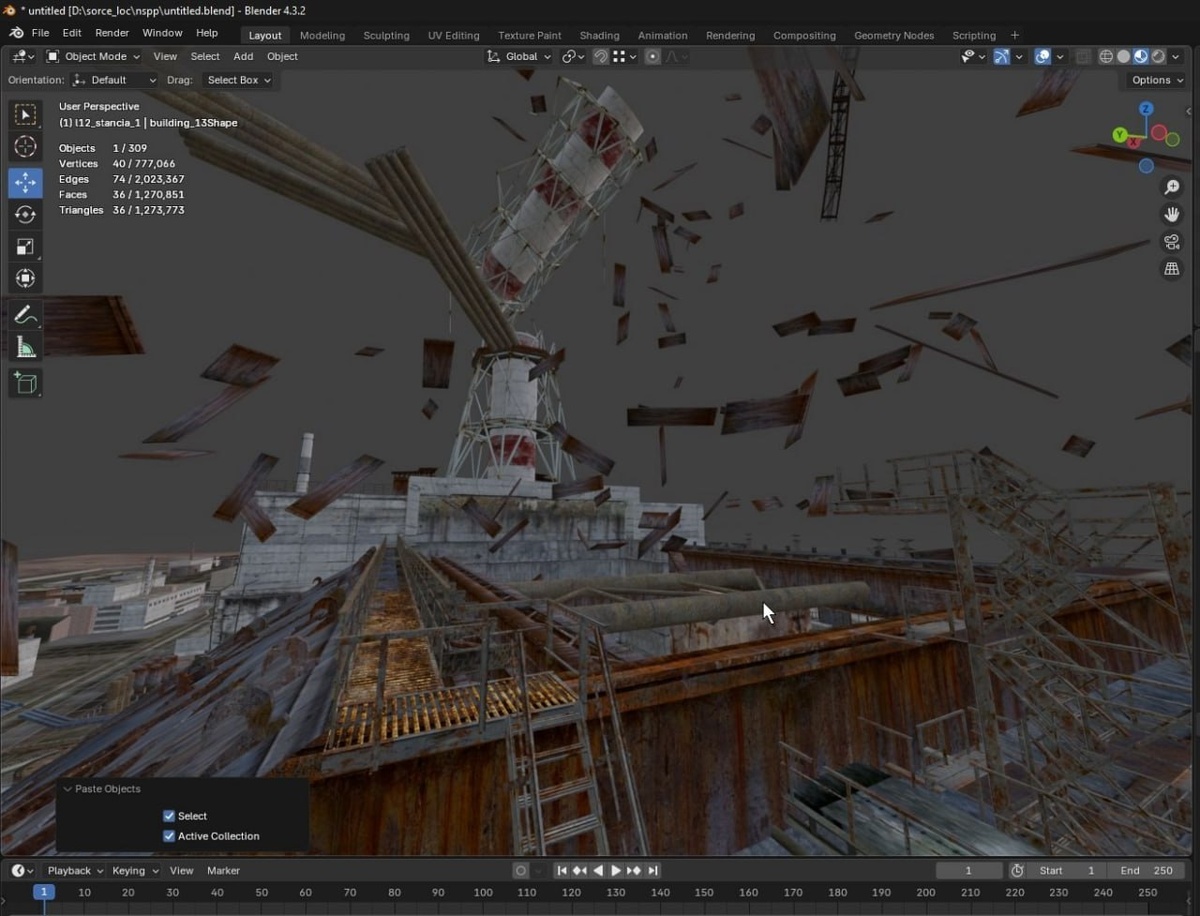
Task: Click the viewport zoom magnifier icon
Action: 1172,188
